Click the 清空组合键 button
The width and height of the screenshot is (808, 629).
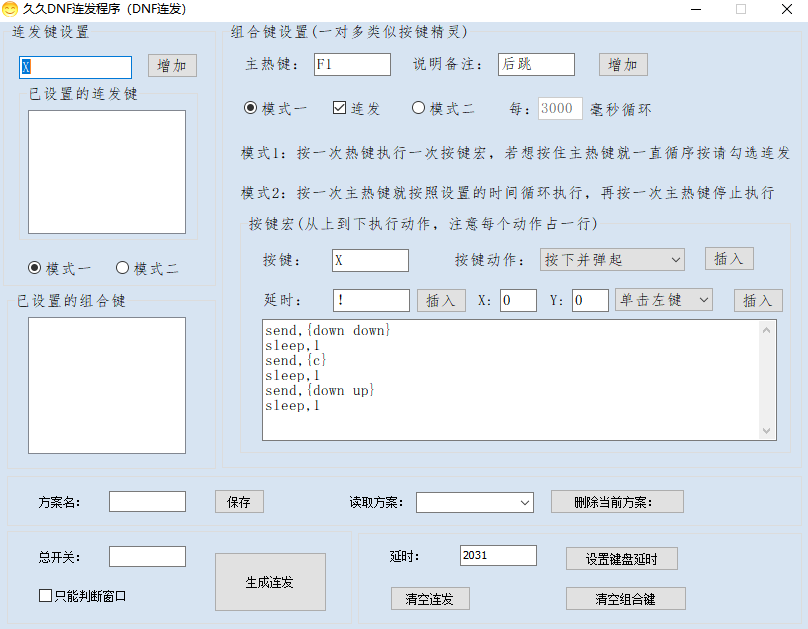point(626,599)
